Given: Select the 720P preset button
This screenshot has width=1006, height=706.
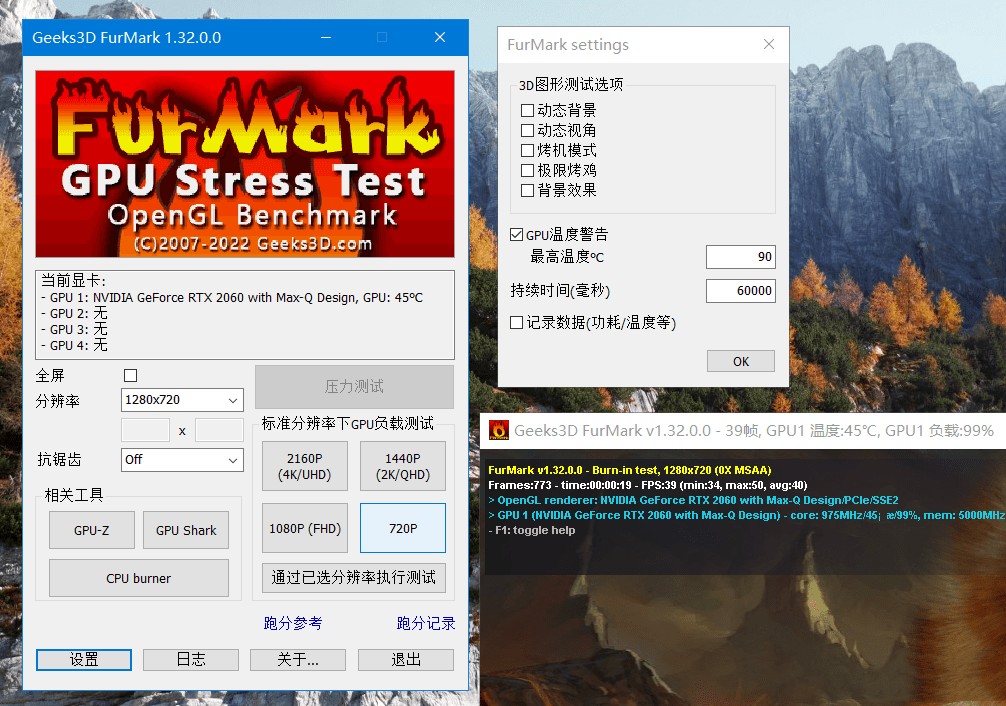Looking at the screenshot, I should pos(403,528).
